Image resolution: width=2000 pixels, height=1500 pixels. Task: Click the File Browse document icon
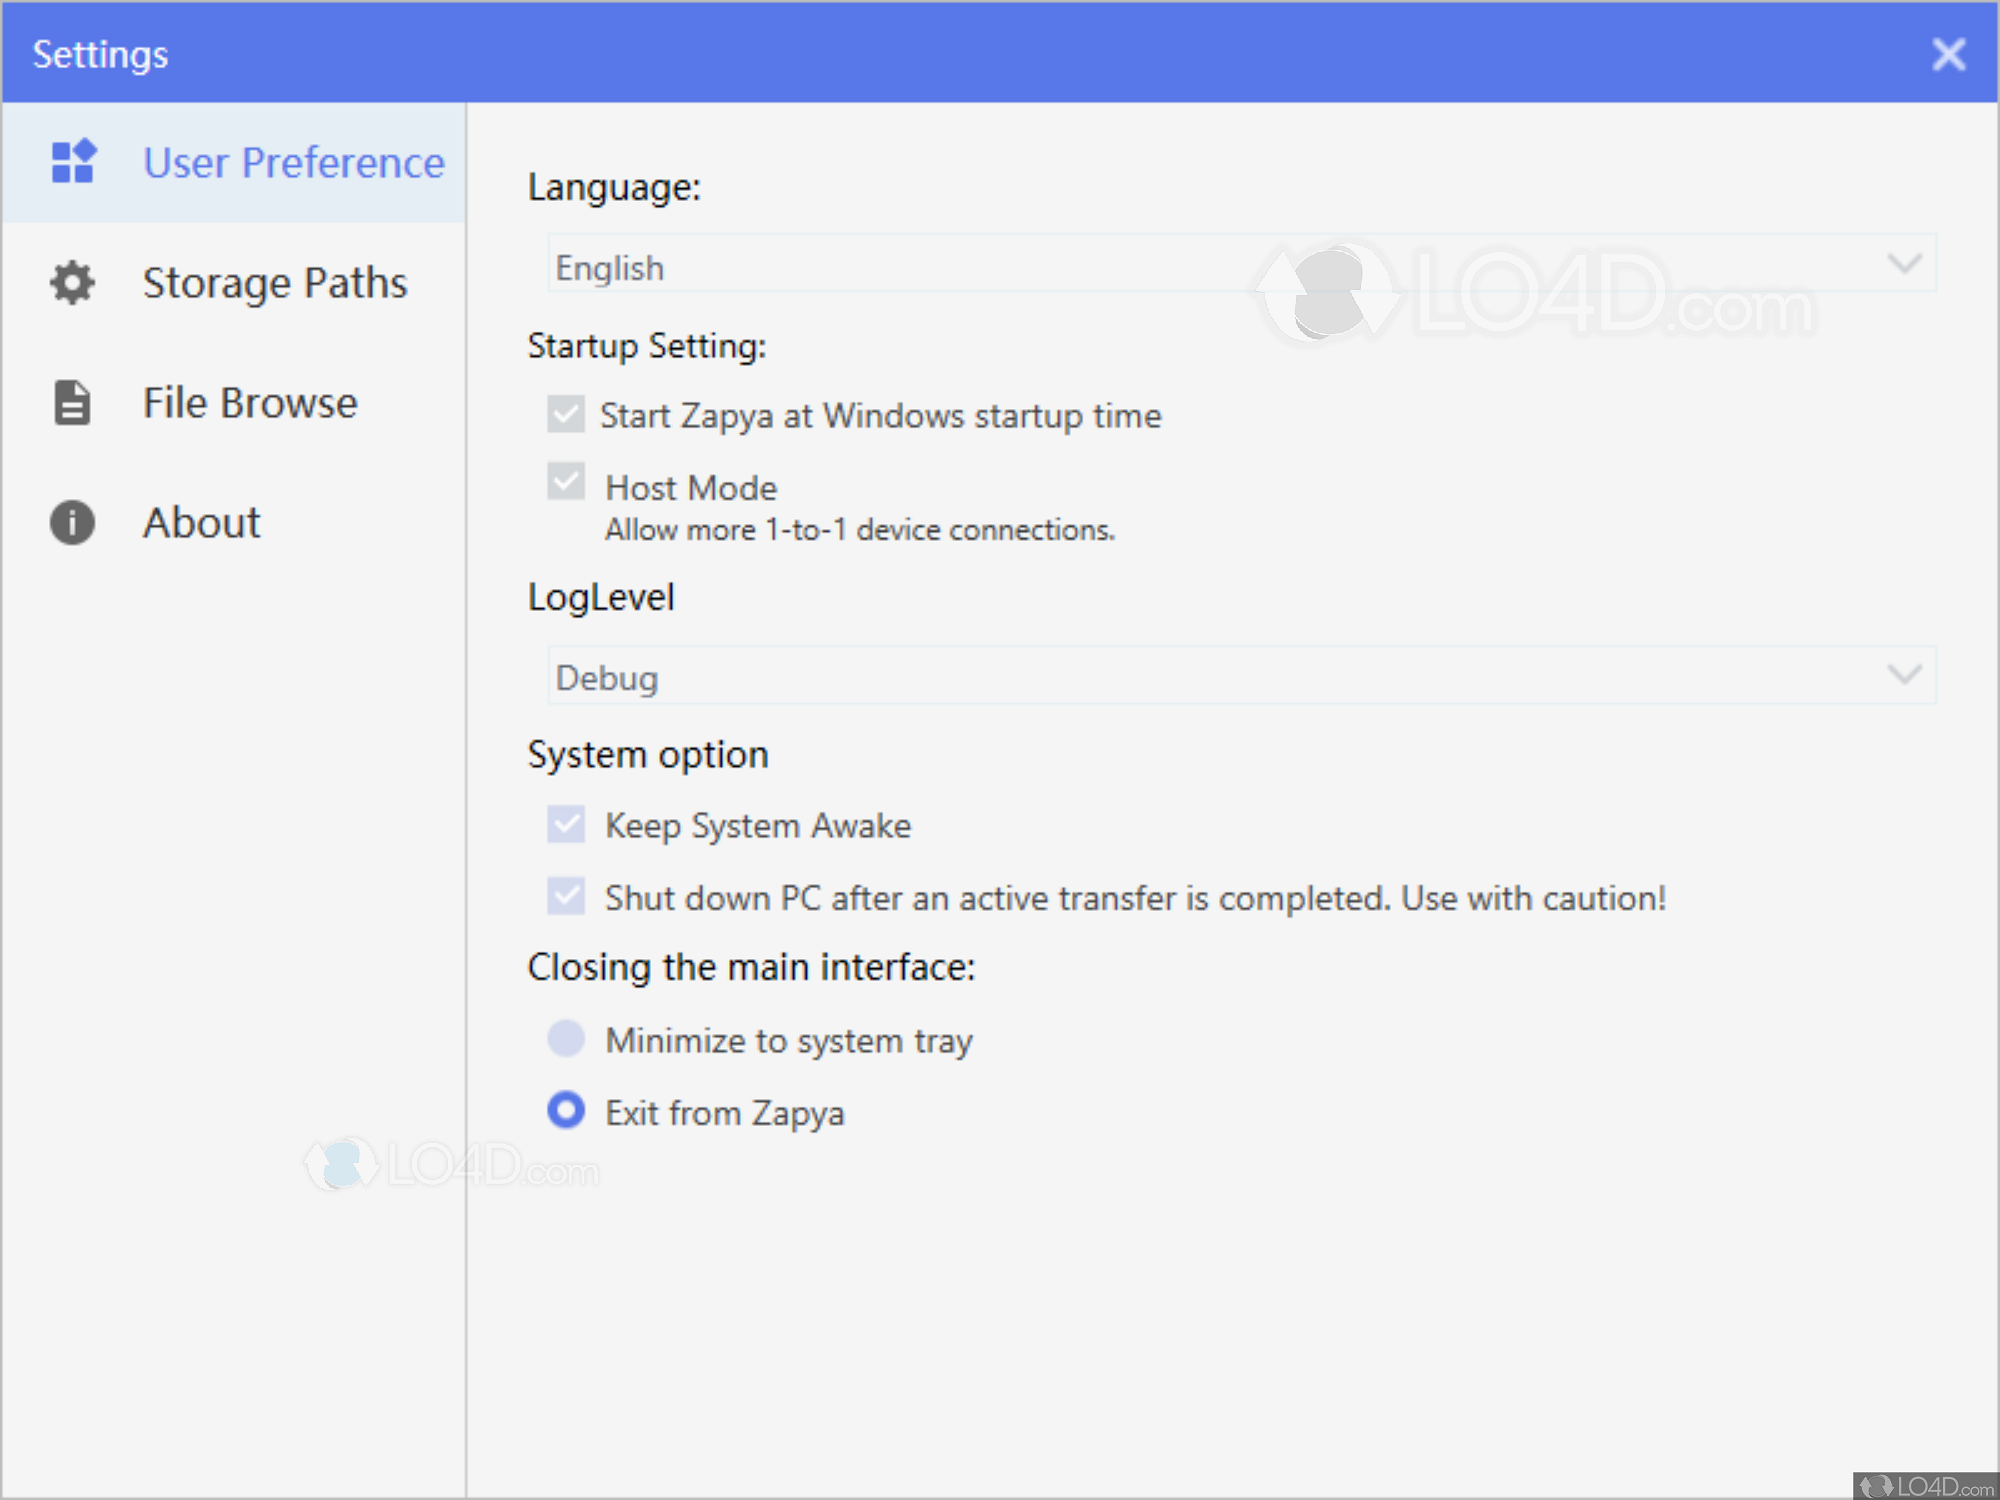point(73,403)
